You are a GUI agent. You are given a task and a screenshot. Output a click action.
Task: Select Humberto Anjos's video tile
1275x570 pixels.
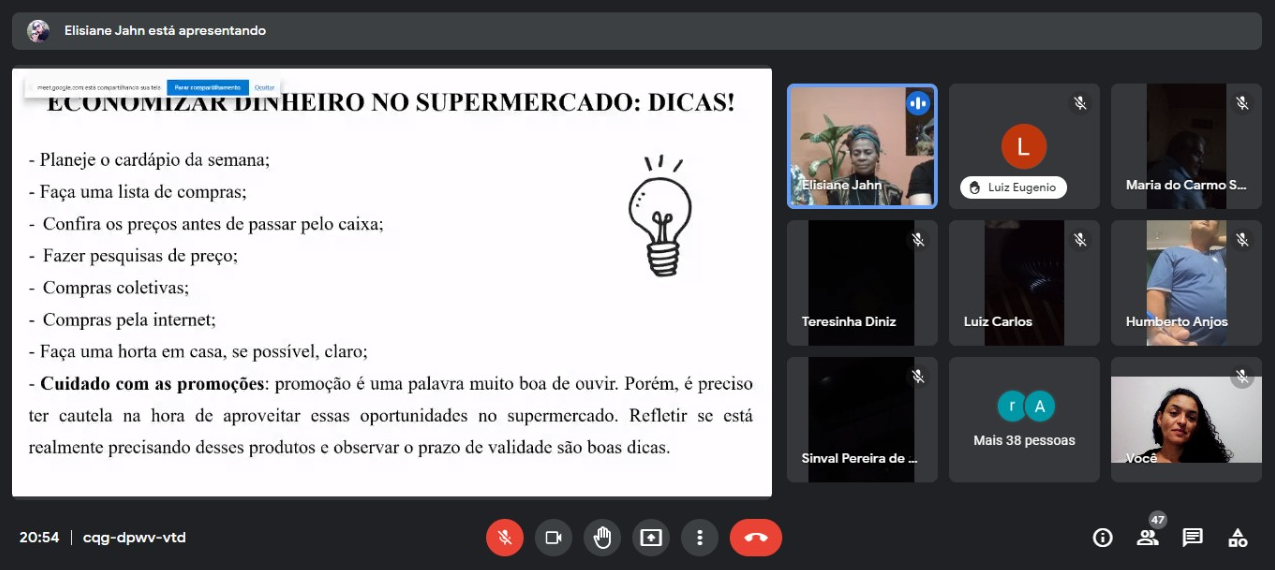click(1185, 283)
